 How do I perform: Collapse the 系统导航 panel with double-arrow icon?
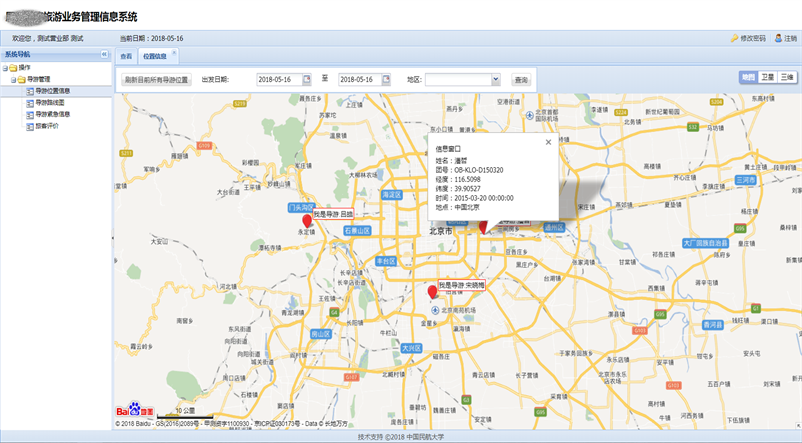104,54
